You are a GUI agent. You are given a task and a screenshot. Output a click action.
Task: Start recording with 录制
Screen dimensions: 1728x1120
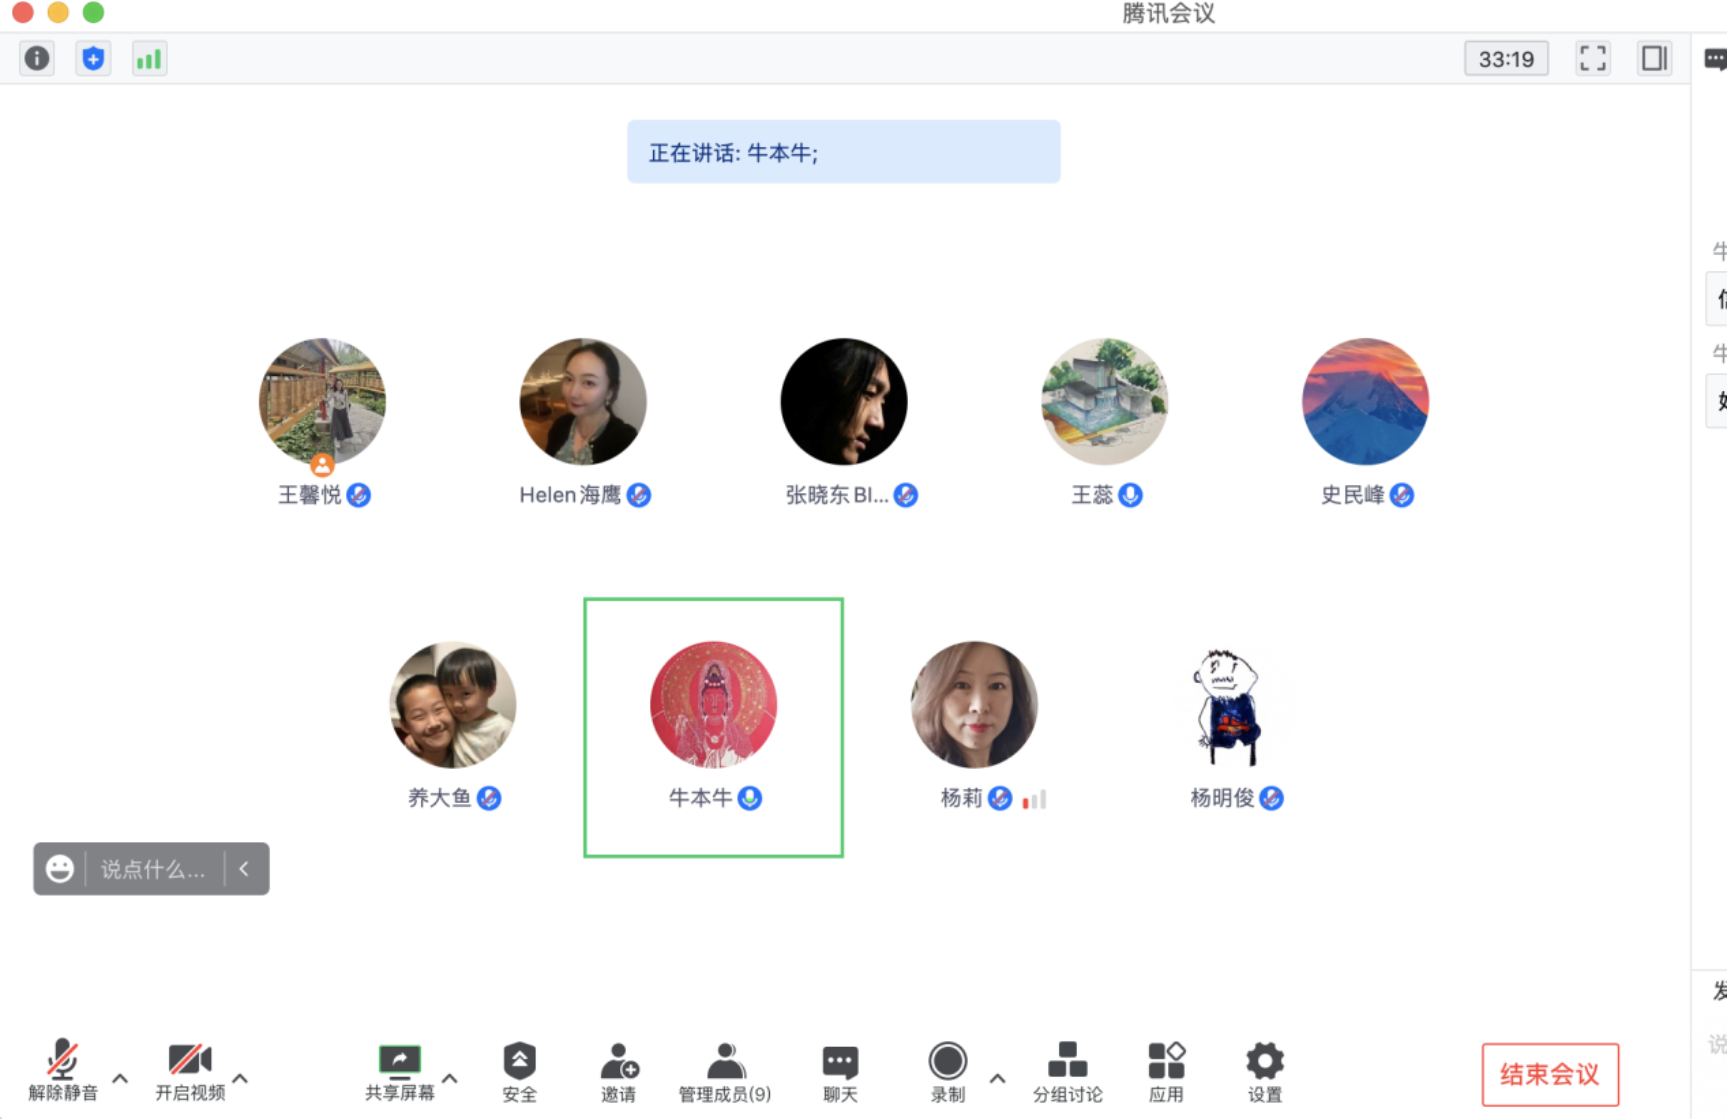point(947,1072)
